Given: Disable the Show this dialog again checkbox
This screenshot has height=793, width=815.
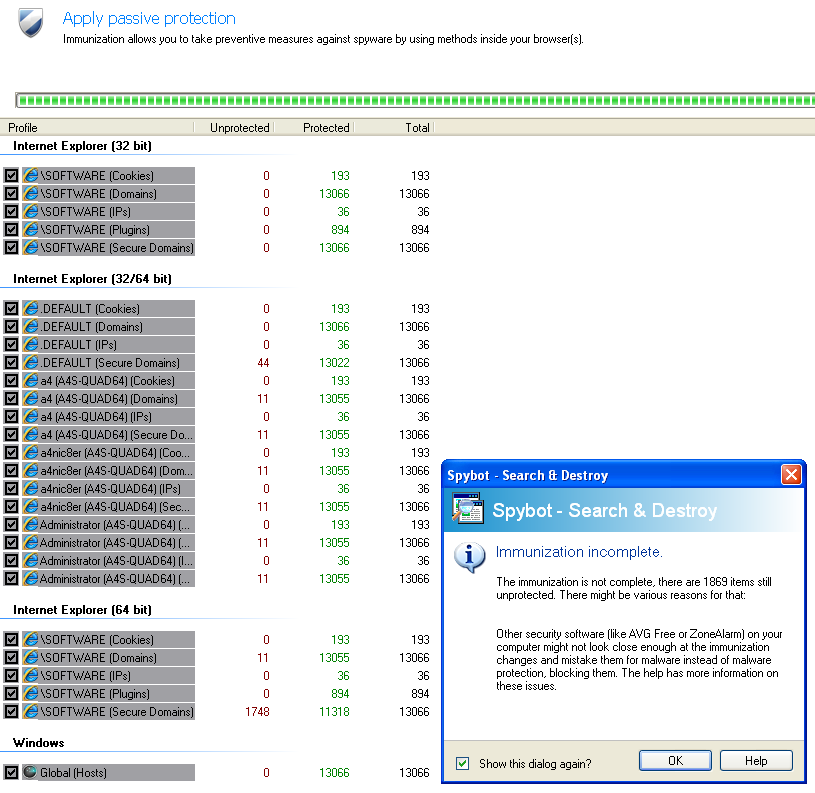Looking at the screenshot, I should click(462, 763).
